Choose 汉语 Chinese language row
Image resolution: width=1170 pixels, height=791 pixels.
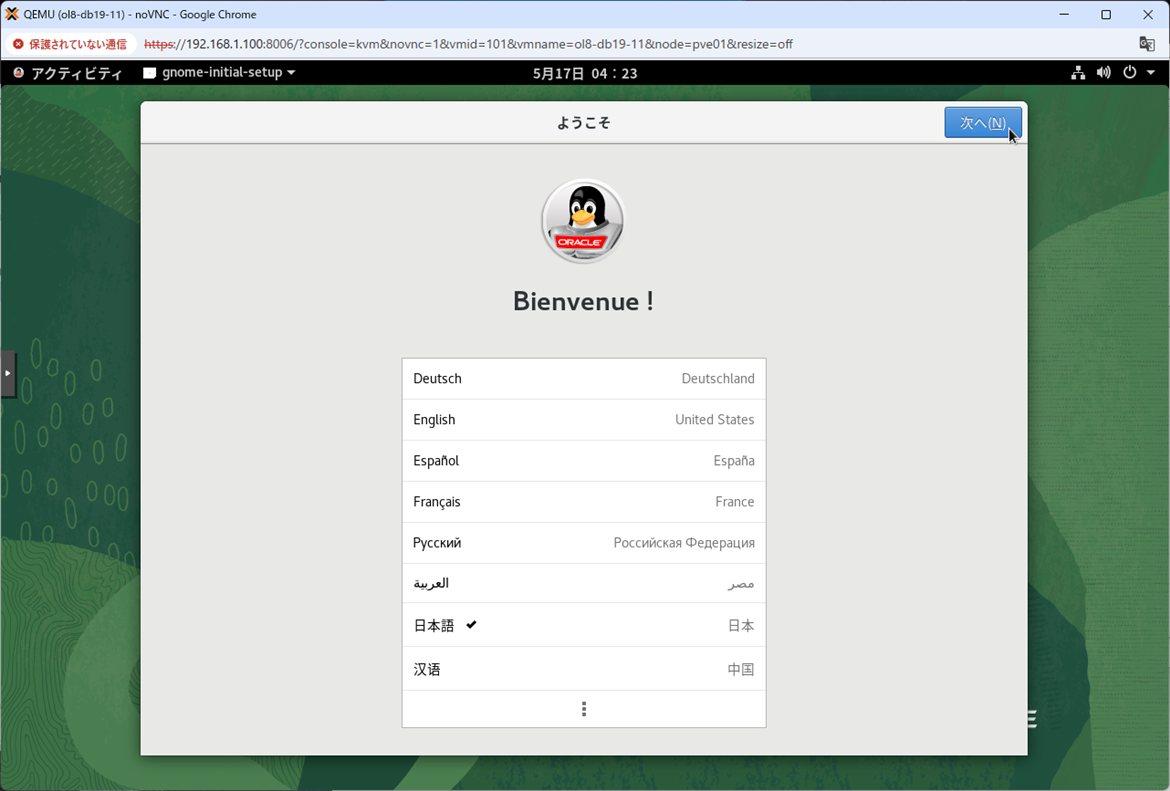tap(584, 669)
